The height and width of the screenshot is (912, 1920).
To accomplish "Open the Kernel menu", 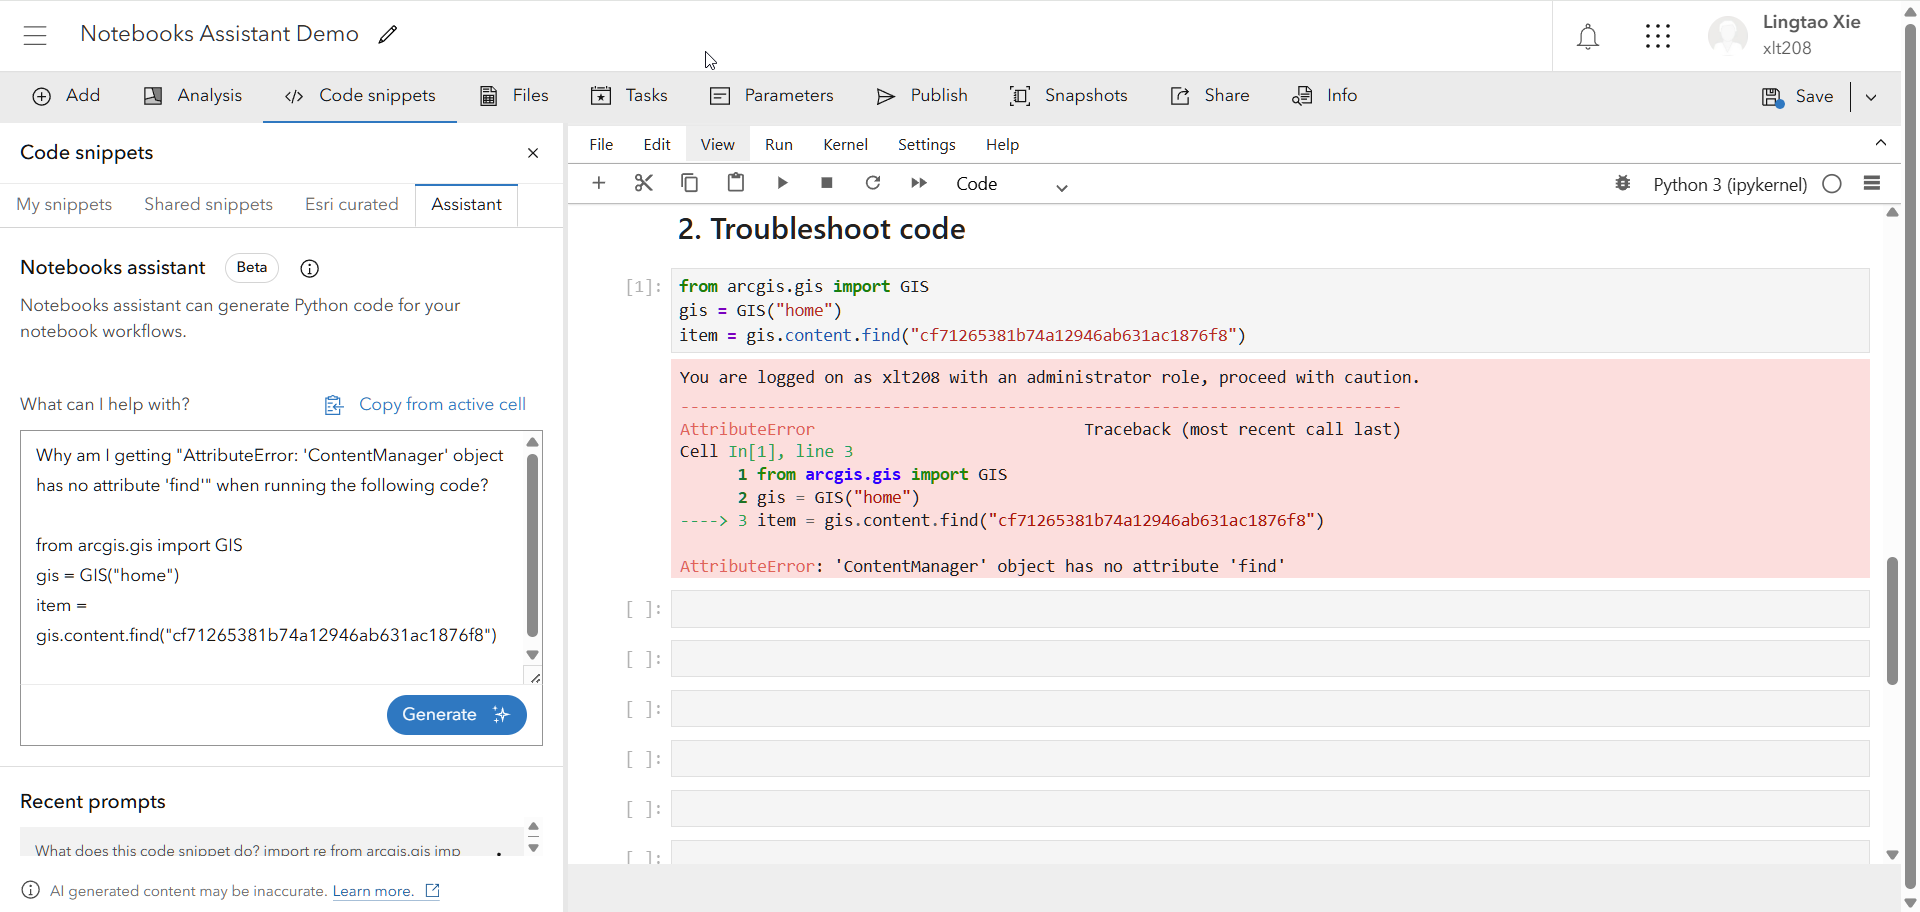I will 845,144.
